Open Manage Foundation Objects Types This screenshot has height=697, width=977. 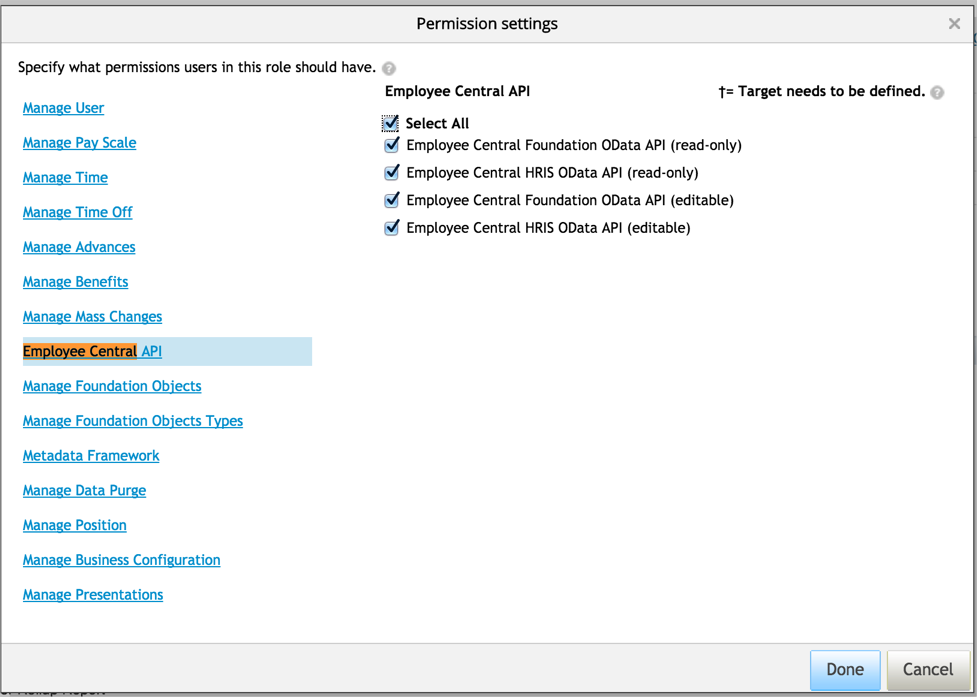tap(132, 421)
